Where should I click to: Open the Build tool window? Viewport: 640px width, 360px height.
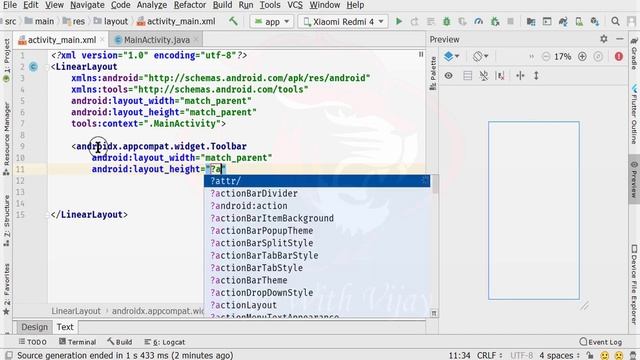click(x=120, y=342)
